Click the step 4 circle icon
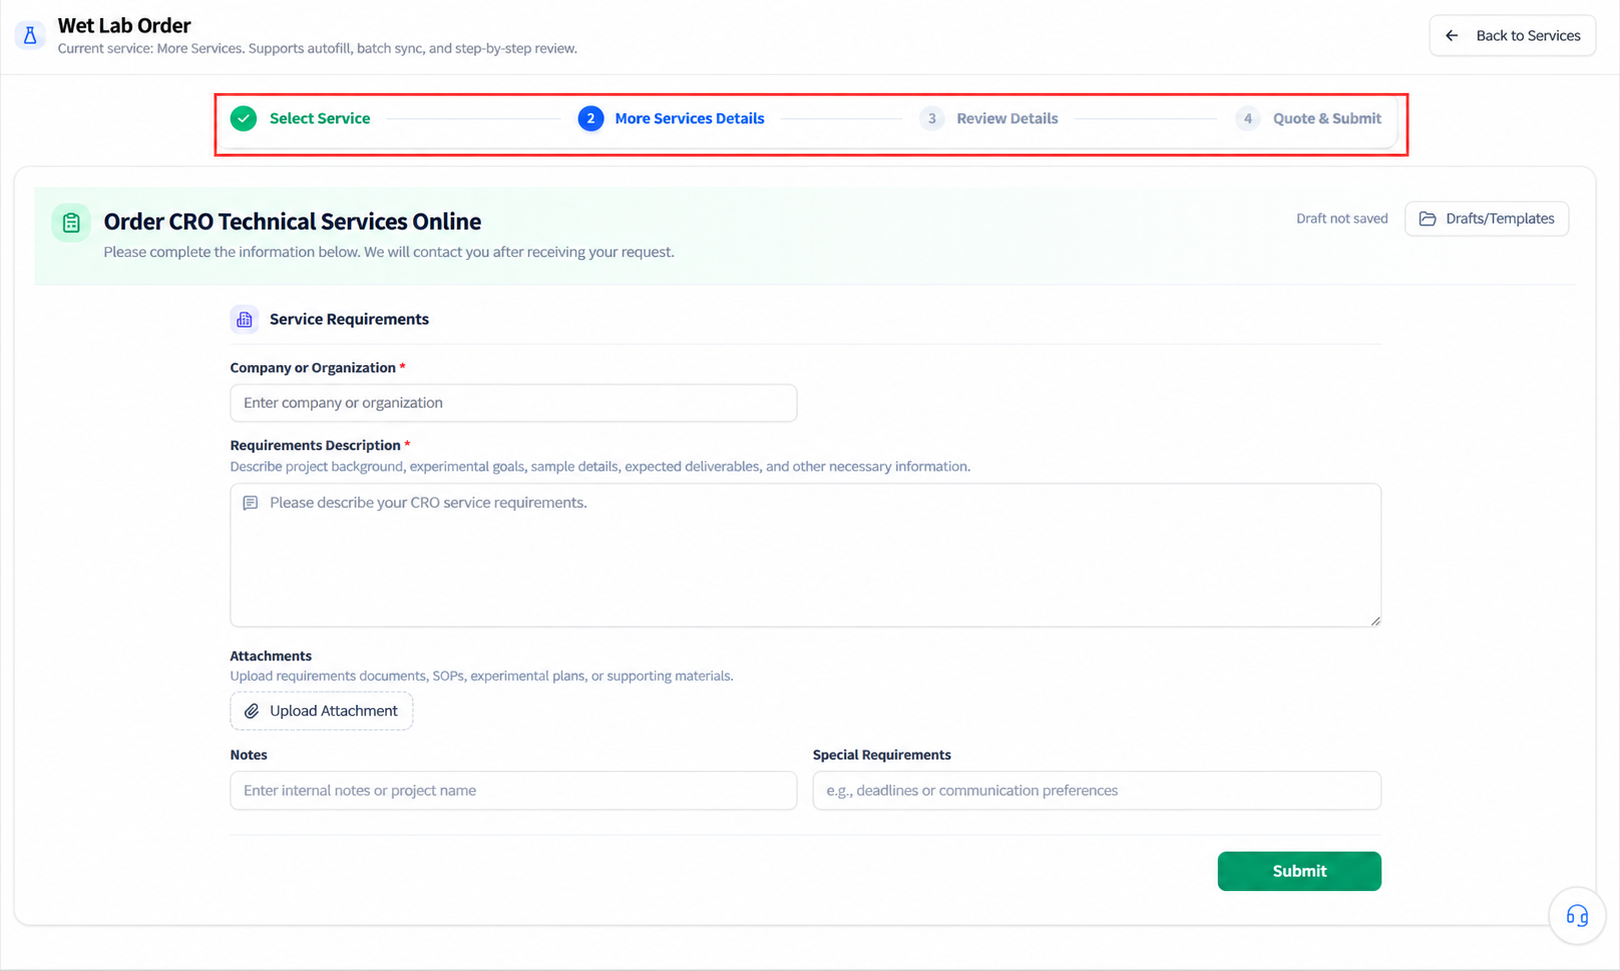 (1248, 118)
